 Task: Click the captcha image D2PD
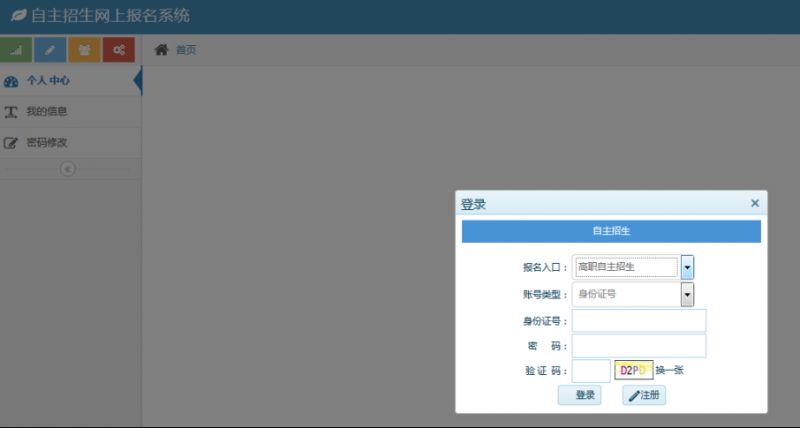pos(634,370)
